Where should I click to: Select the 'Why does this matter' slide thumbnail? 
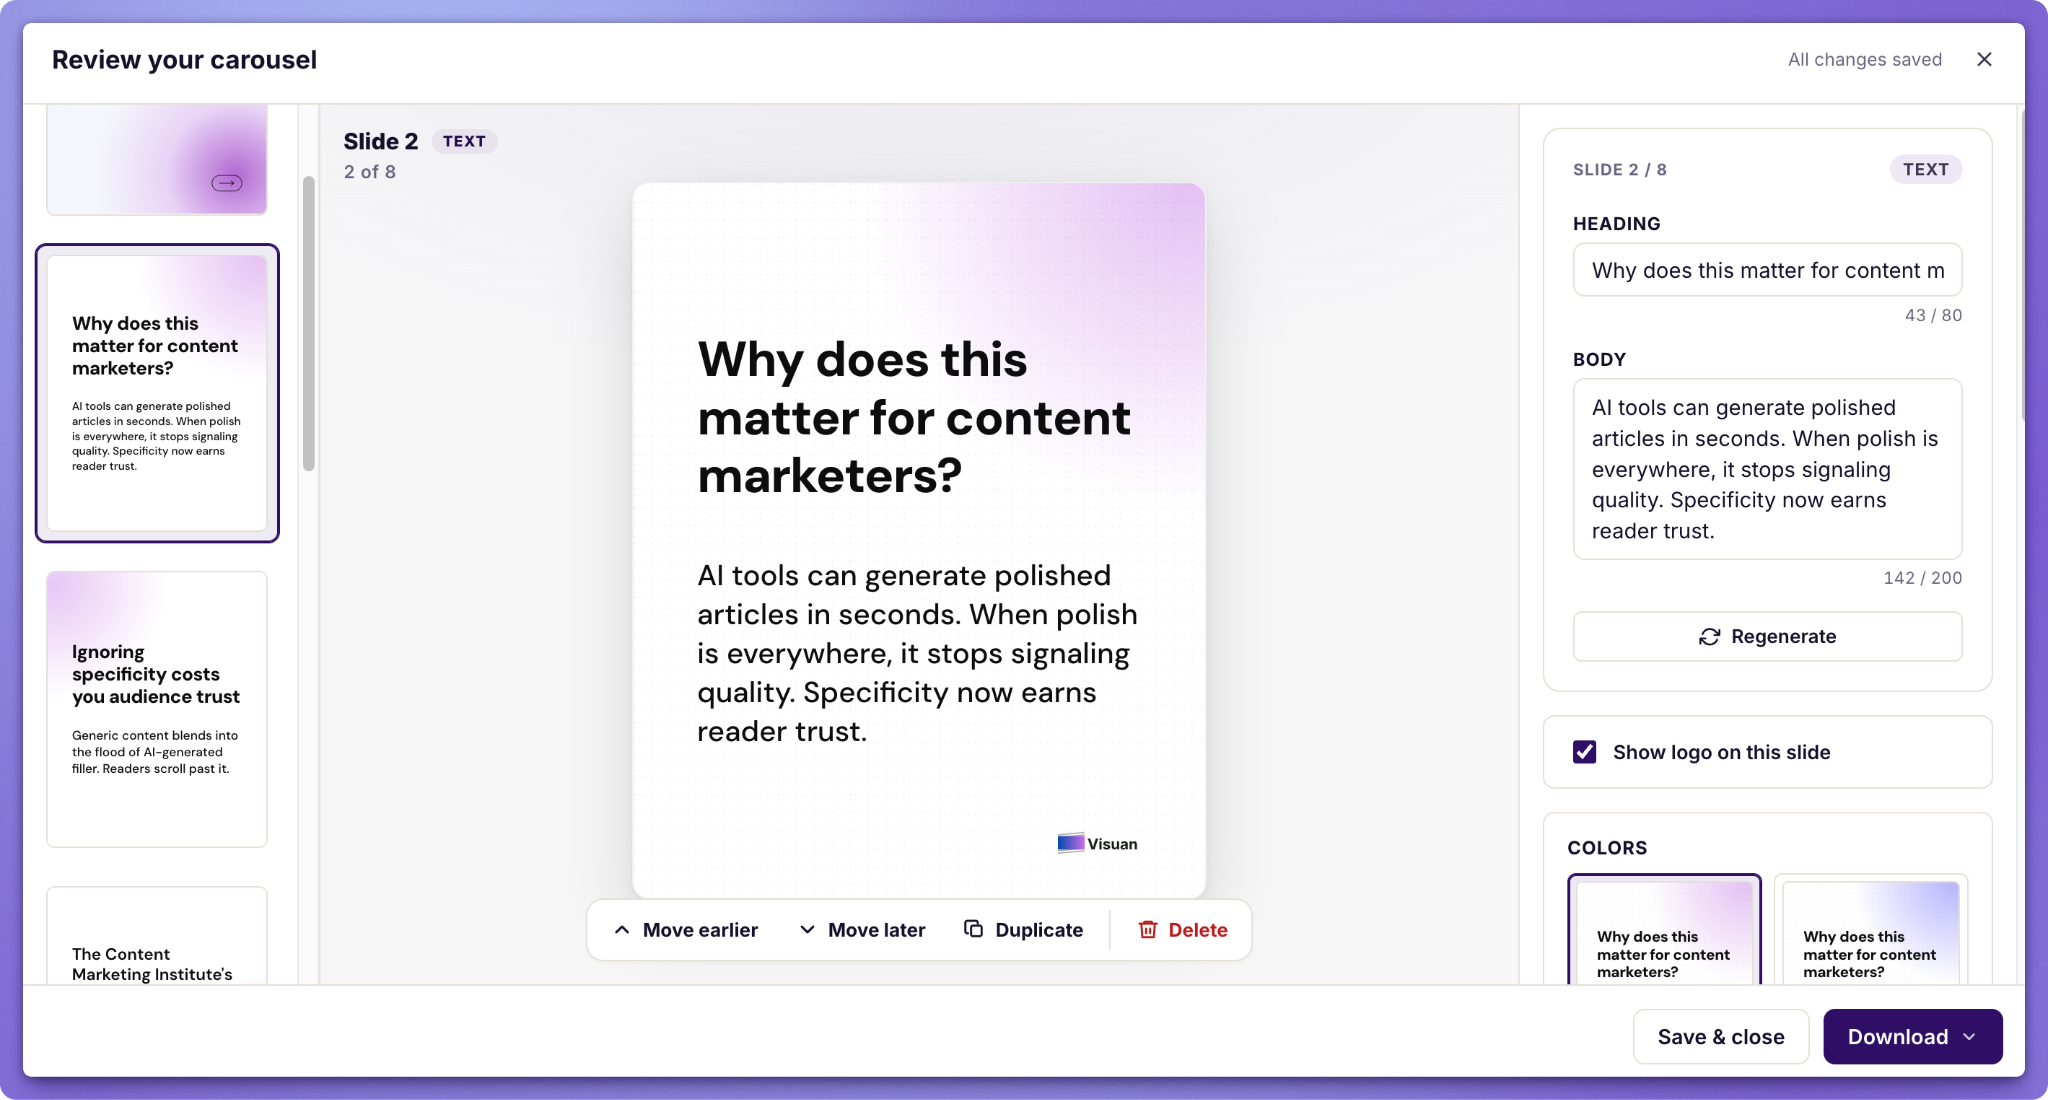point(157,393)
